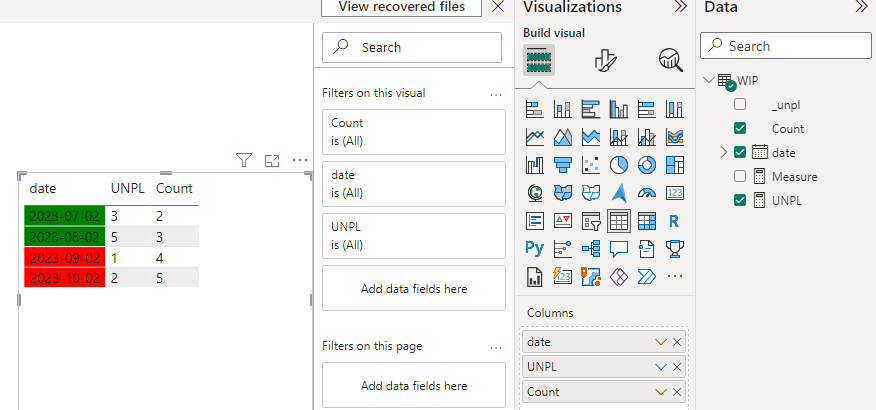Check the Measure field checkbox

coord(740,177)
